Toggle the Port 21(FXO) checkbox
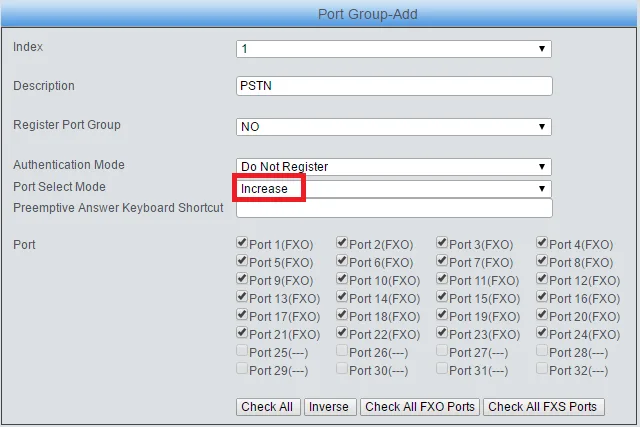640x427 pixels. 242,334
